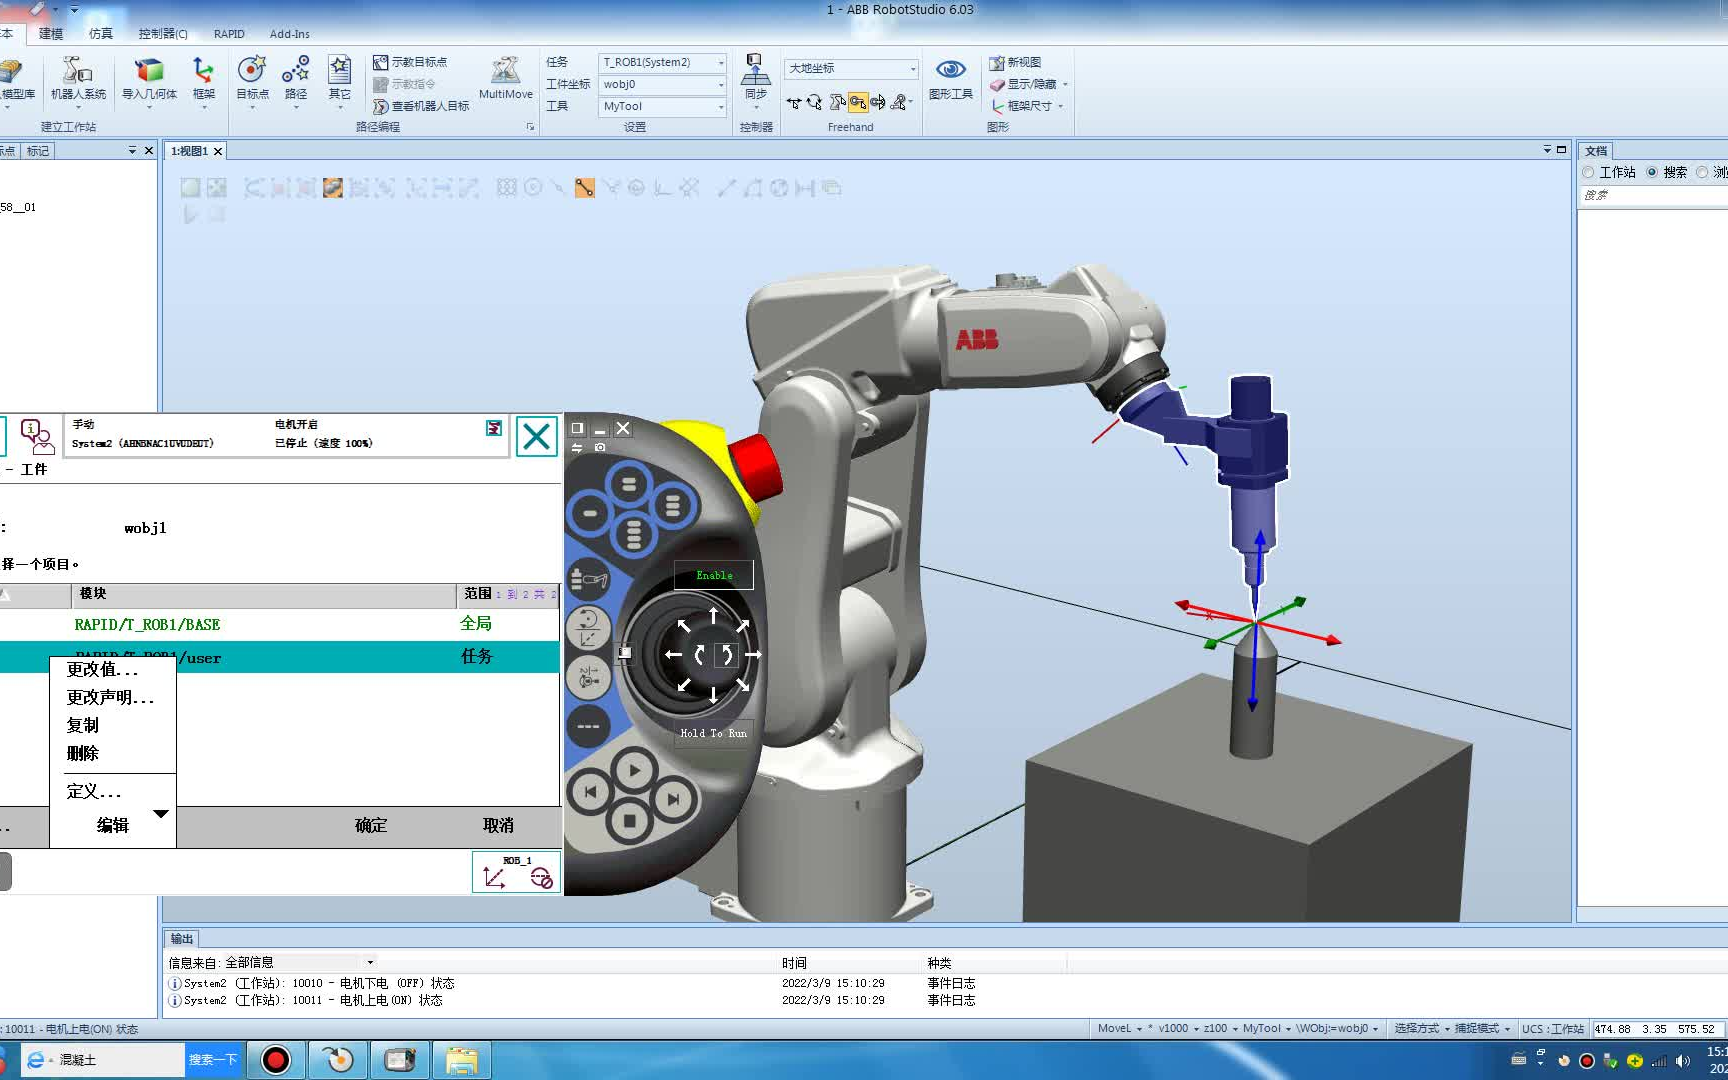Select the Freehand jog reorient tool
1728x1080 pixels.
[878, 103]
